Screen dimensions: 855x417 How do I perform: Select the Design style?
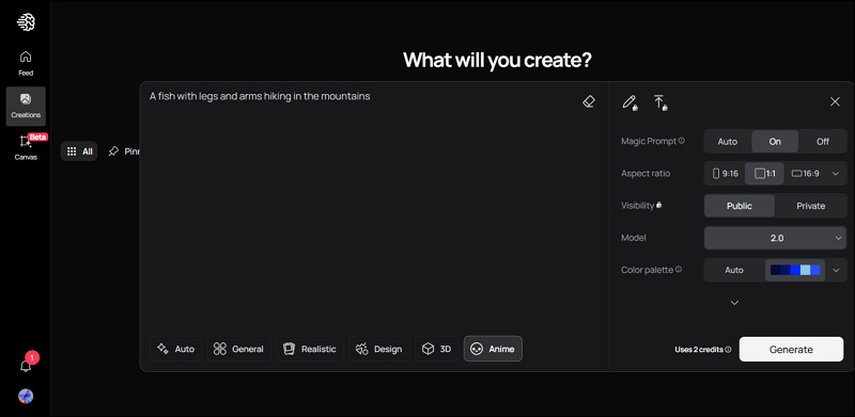click(379, 349)
